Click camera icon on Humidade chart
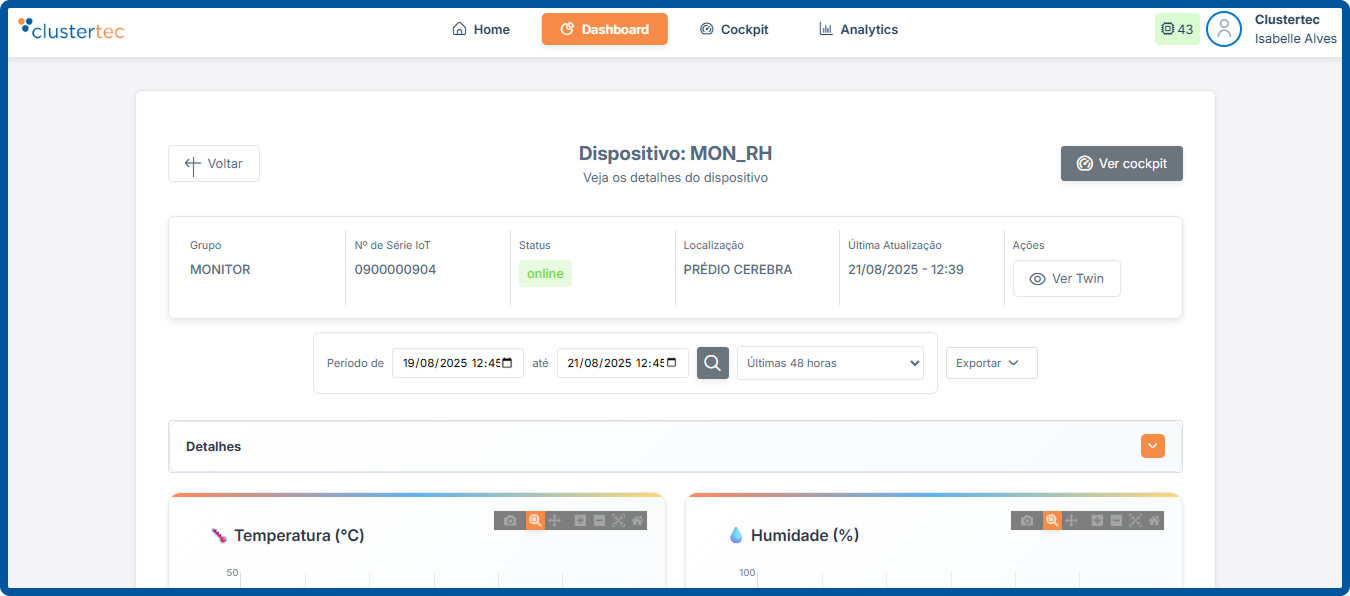 [1027, 521]
